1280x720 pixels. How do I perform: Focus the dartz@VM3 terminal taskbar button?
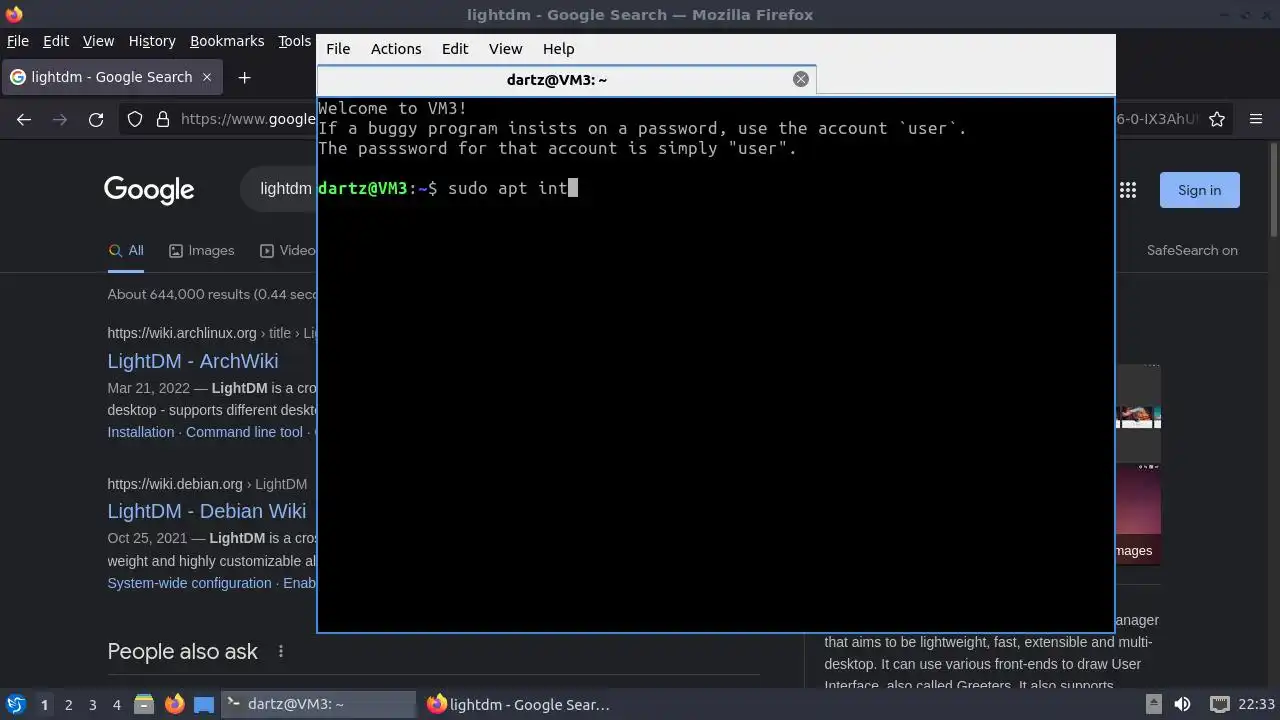point(318,704)
